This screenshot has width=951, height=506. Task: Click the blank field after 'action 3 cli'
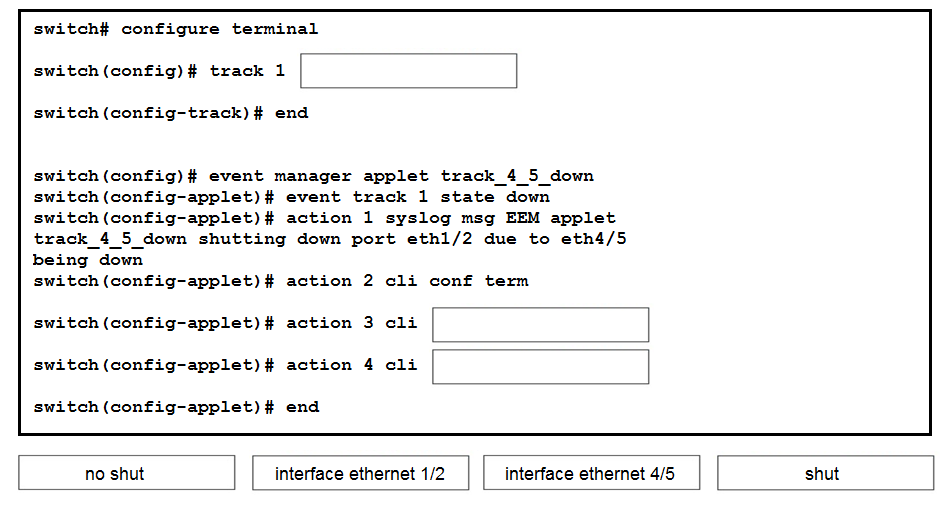(540, 325)
